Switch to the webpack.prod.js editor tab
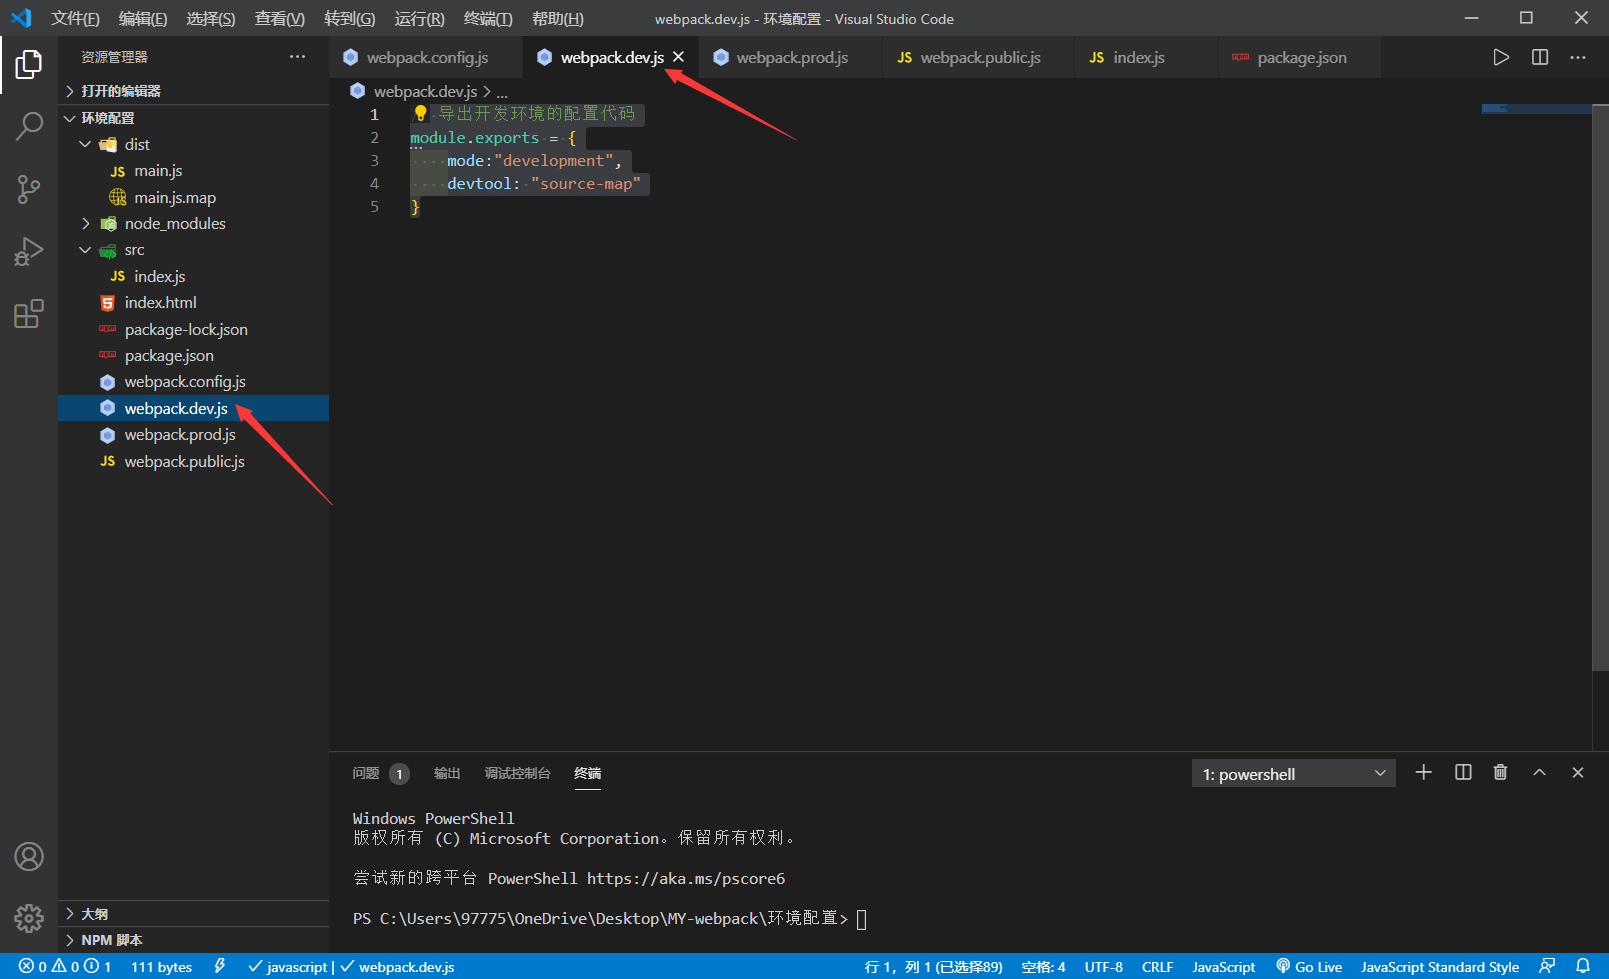This screenshot has height=979, width=1609. (x=792, y=57)
